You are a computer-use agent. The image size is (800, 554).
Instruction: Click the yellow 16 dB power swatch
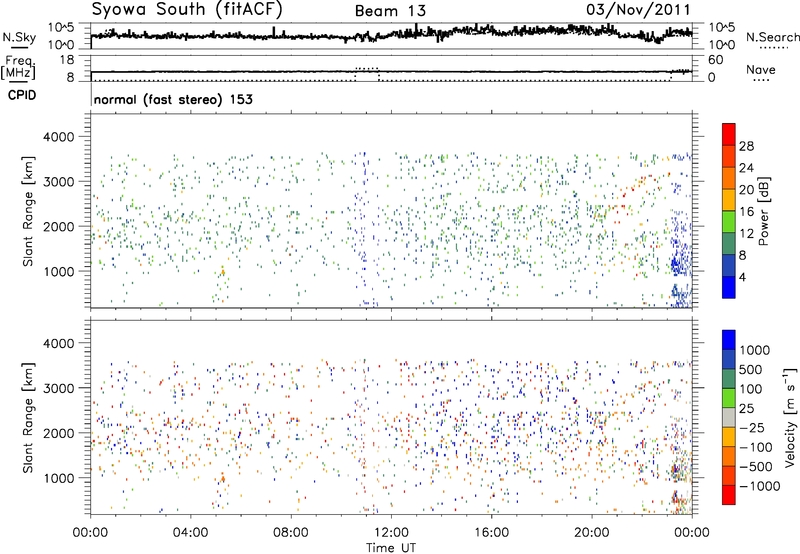[x=729, y=200]
